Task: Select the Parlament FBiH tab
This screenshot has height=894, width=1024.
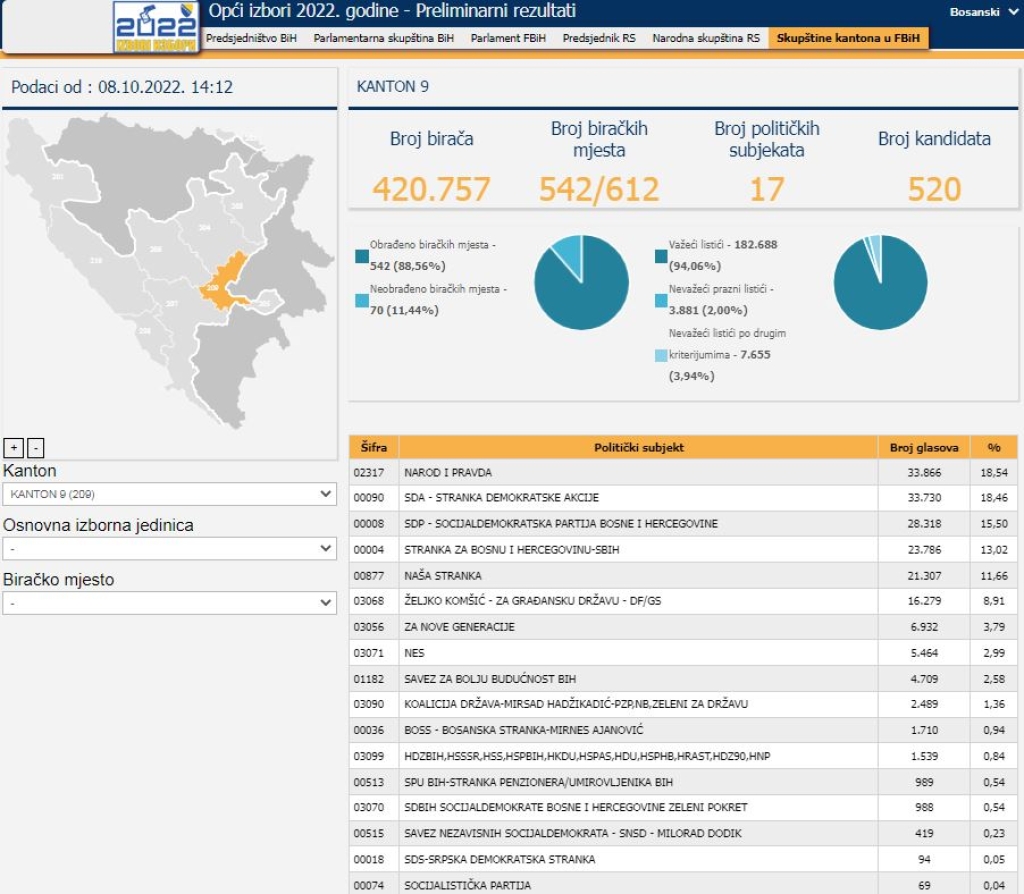Action: click(509, 39)
